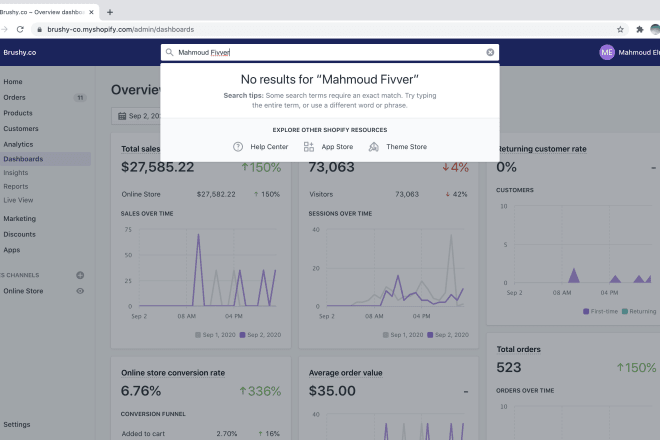The width and height of the screenshot is (660, 440).
Task: View Online Store with the eye icon
Action: click(80, 291)
